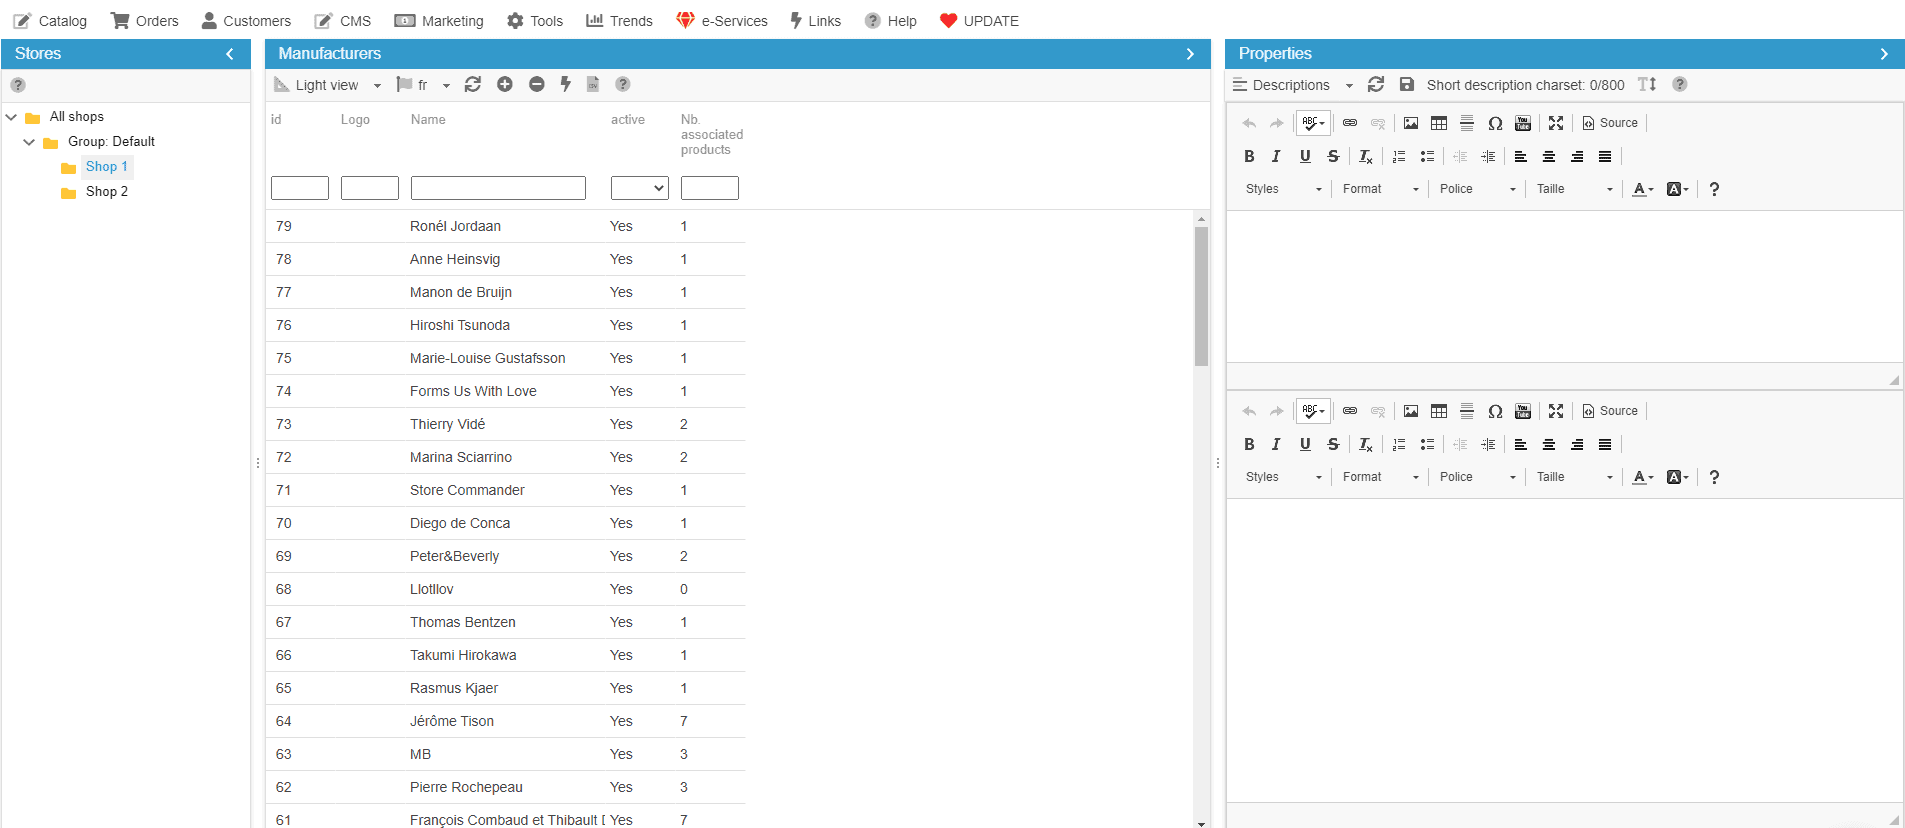
Task: Open the active column filter dropdown
Action: click(640, 188)
